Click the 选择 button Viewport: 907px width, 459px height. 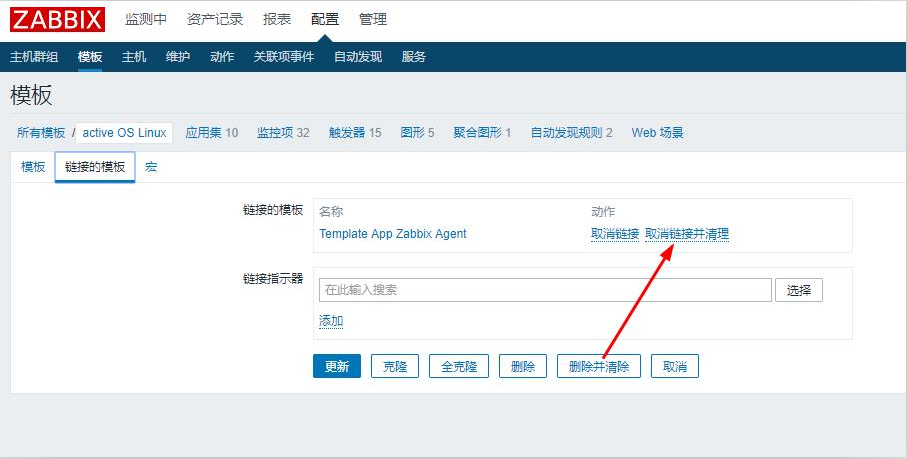(x=799, y=290)
